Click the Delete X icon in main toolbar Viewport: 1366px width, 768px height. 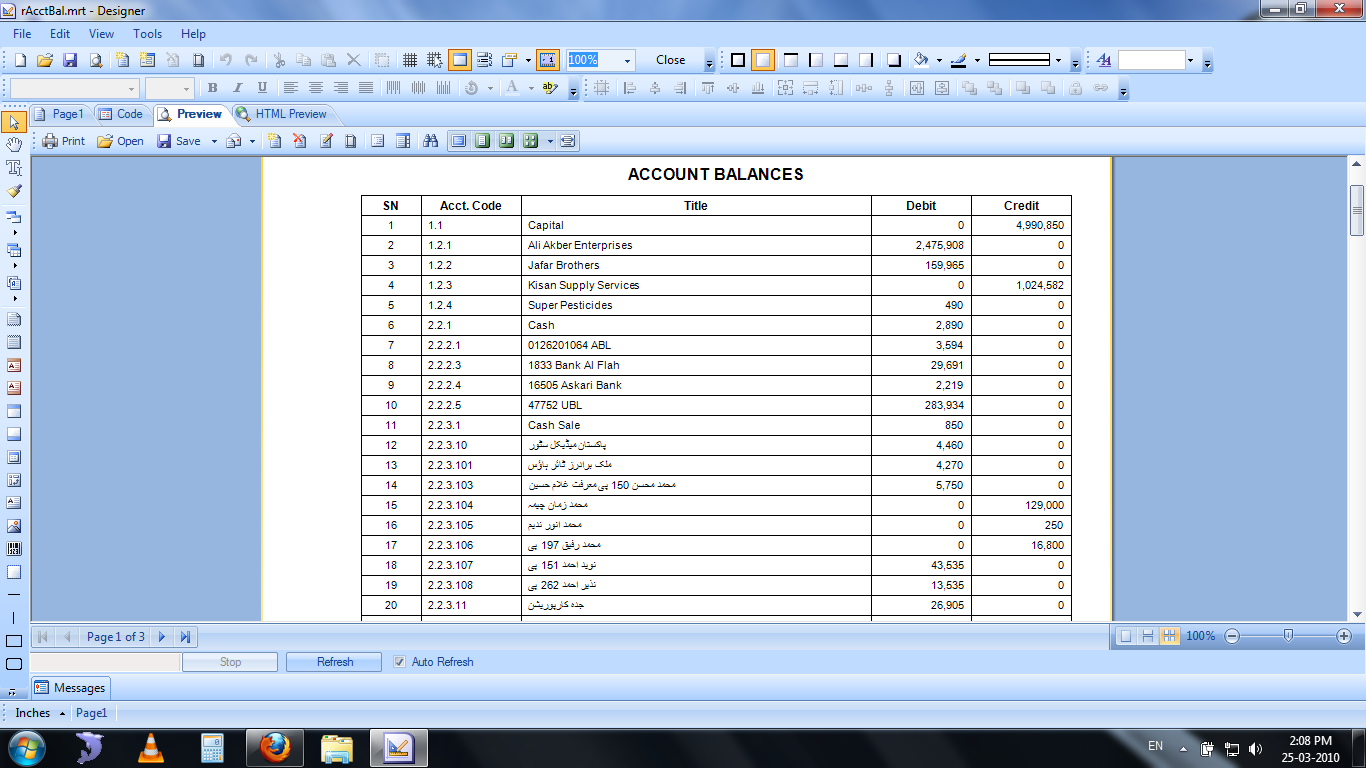(x=353, y=60)
